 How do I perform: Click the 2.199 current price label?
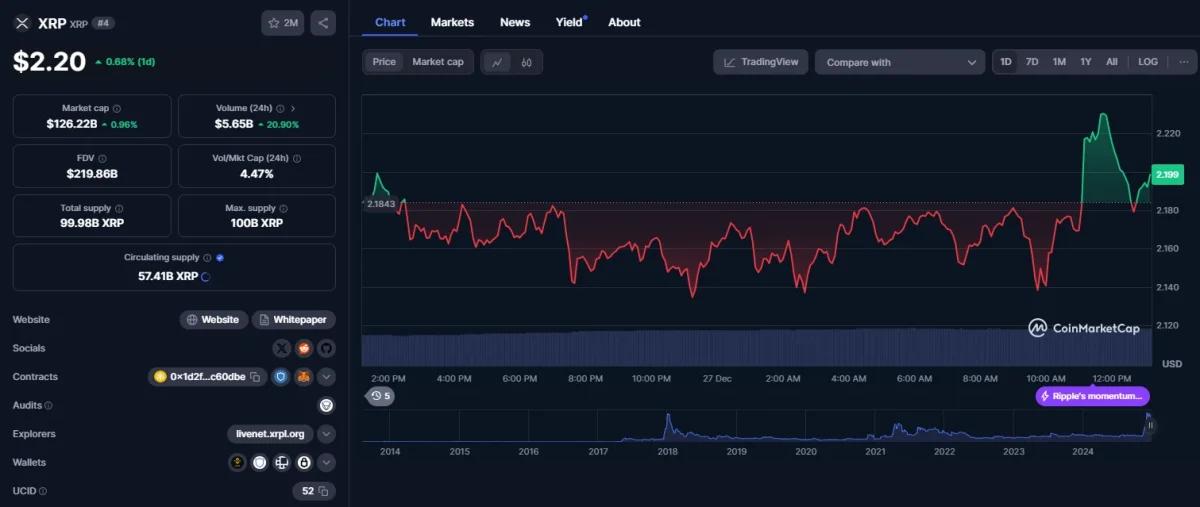(x=1167, y=175)
